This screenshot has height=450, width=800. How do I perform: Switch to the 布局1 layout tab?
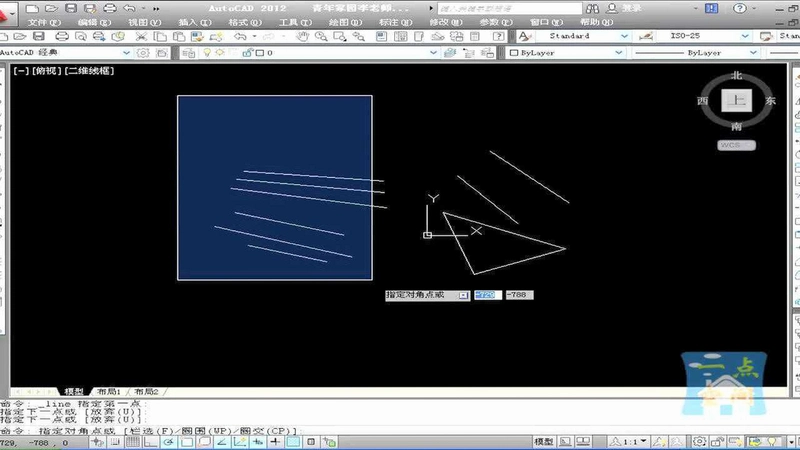109,392
